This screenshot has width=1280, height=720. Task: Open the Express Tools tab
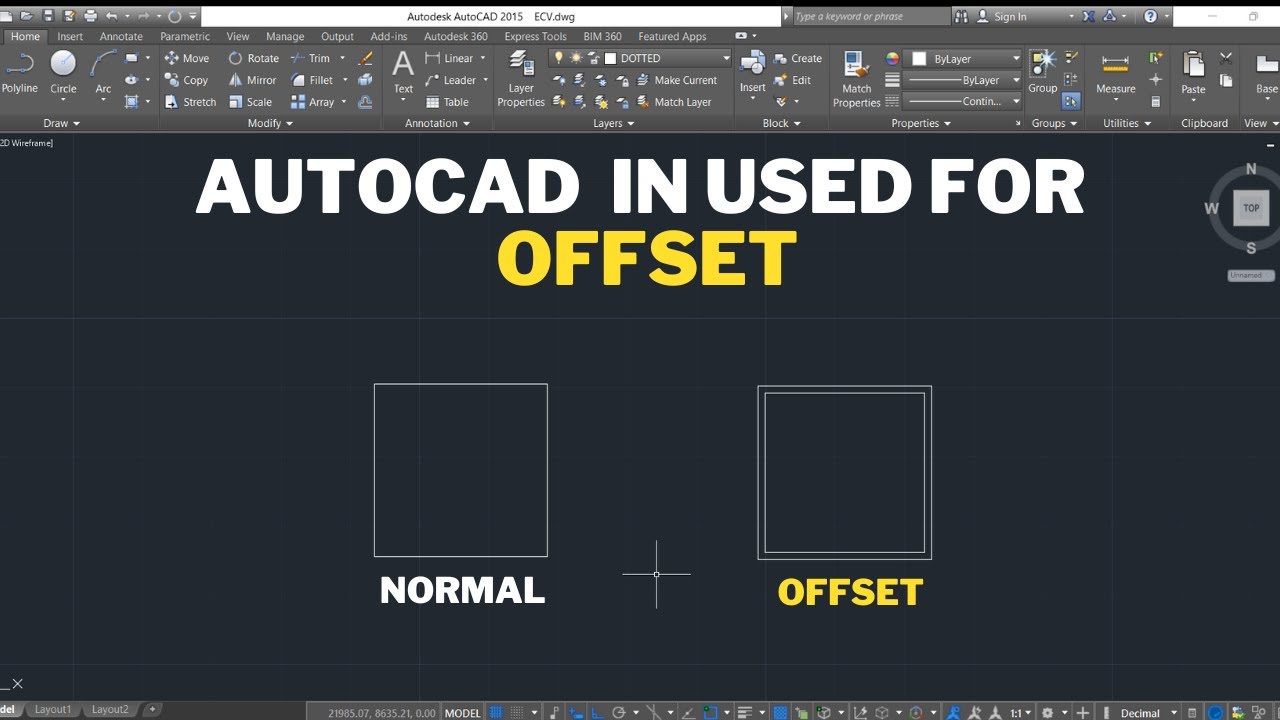(535, 36)
